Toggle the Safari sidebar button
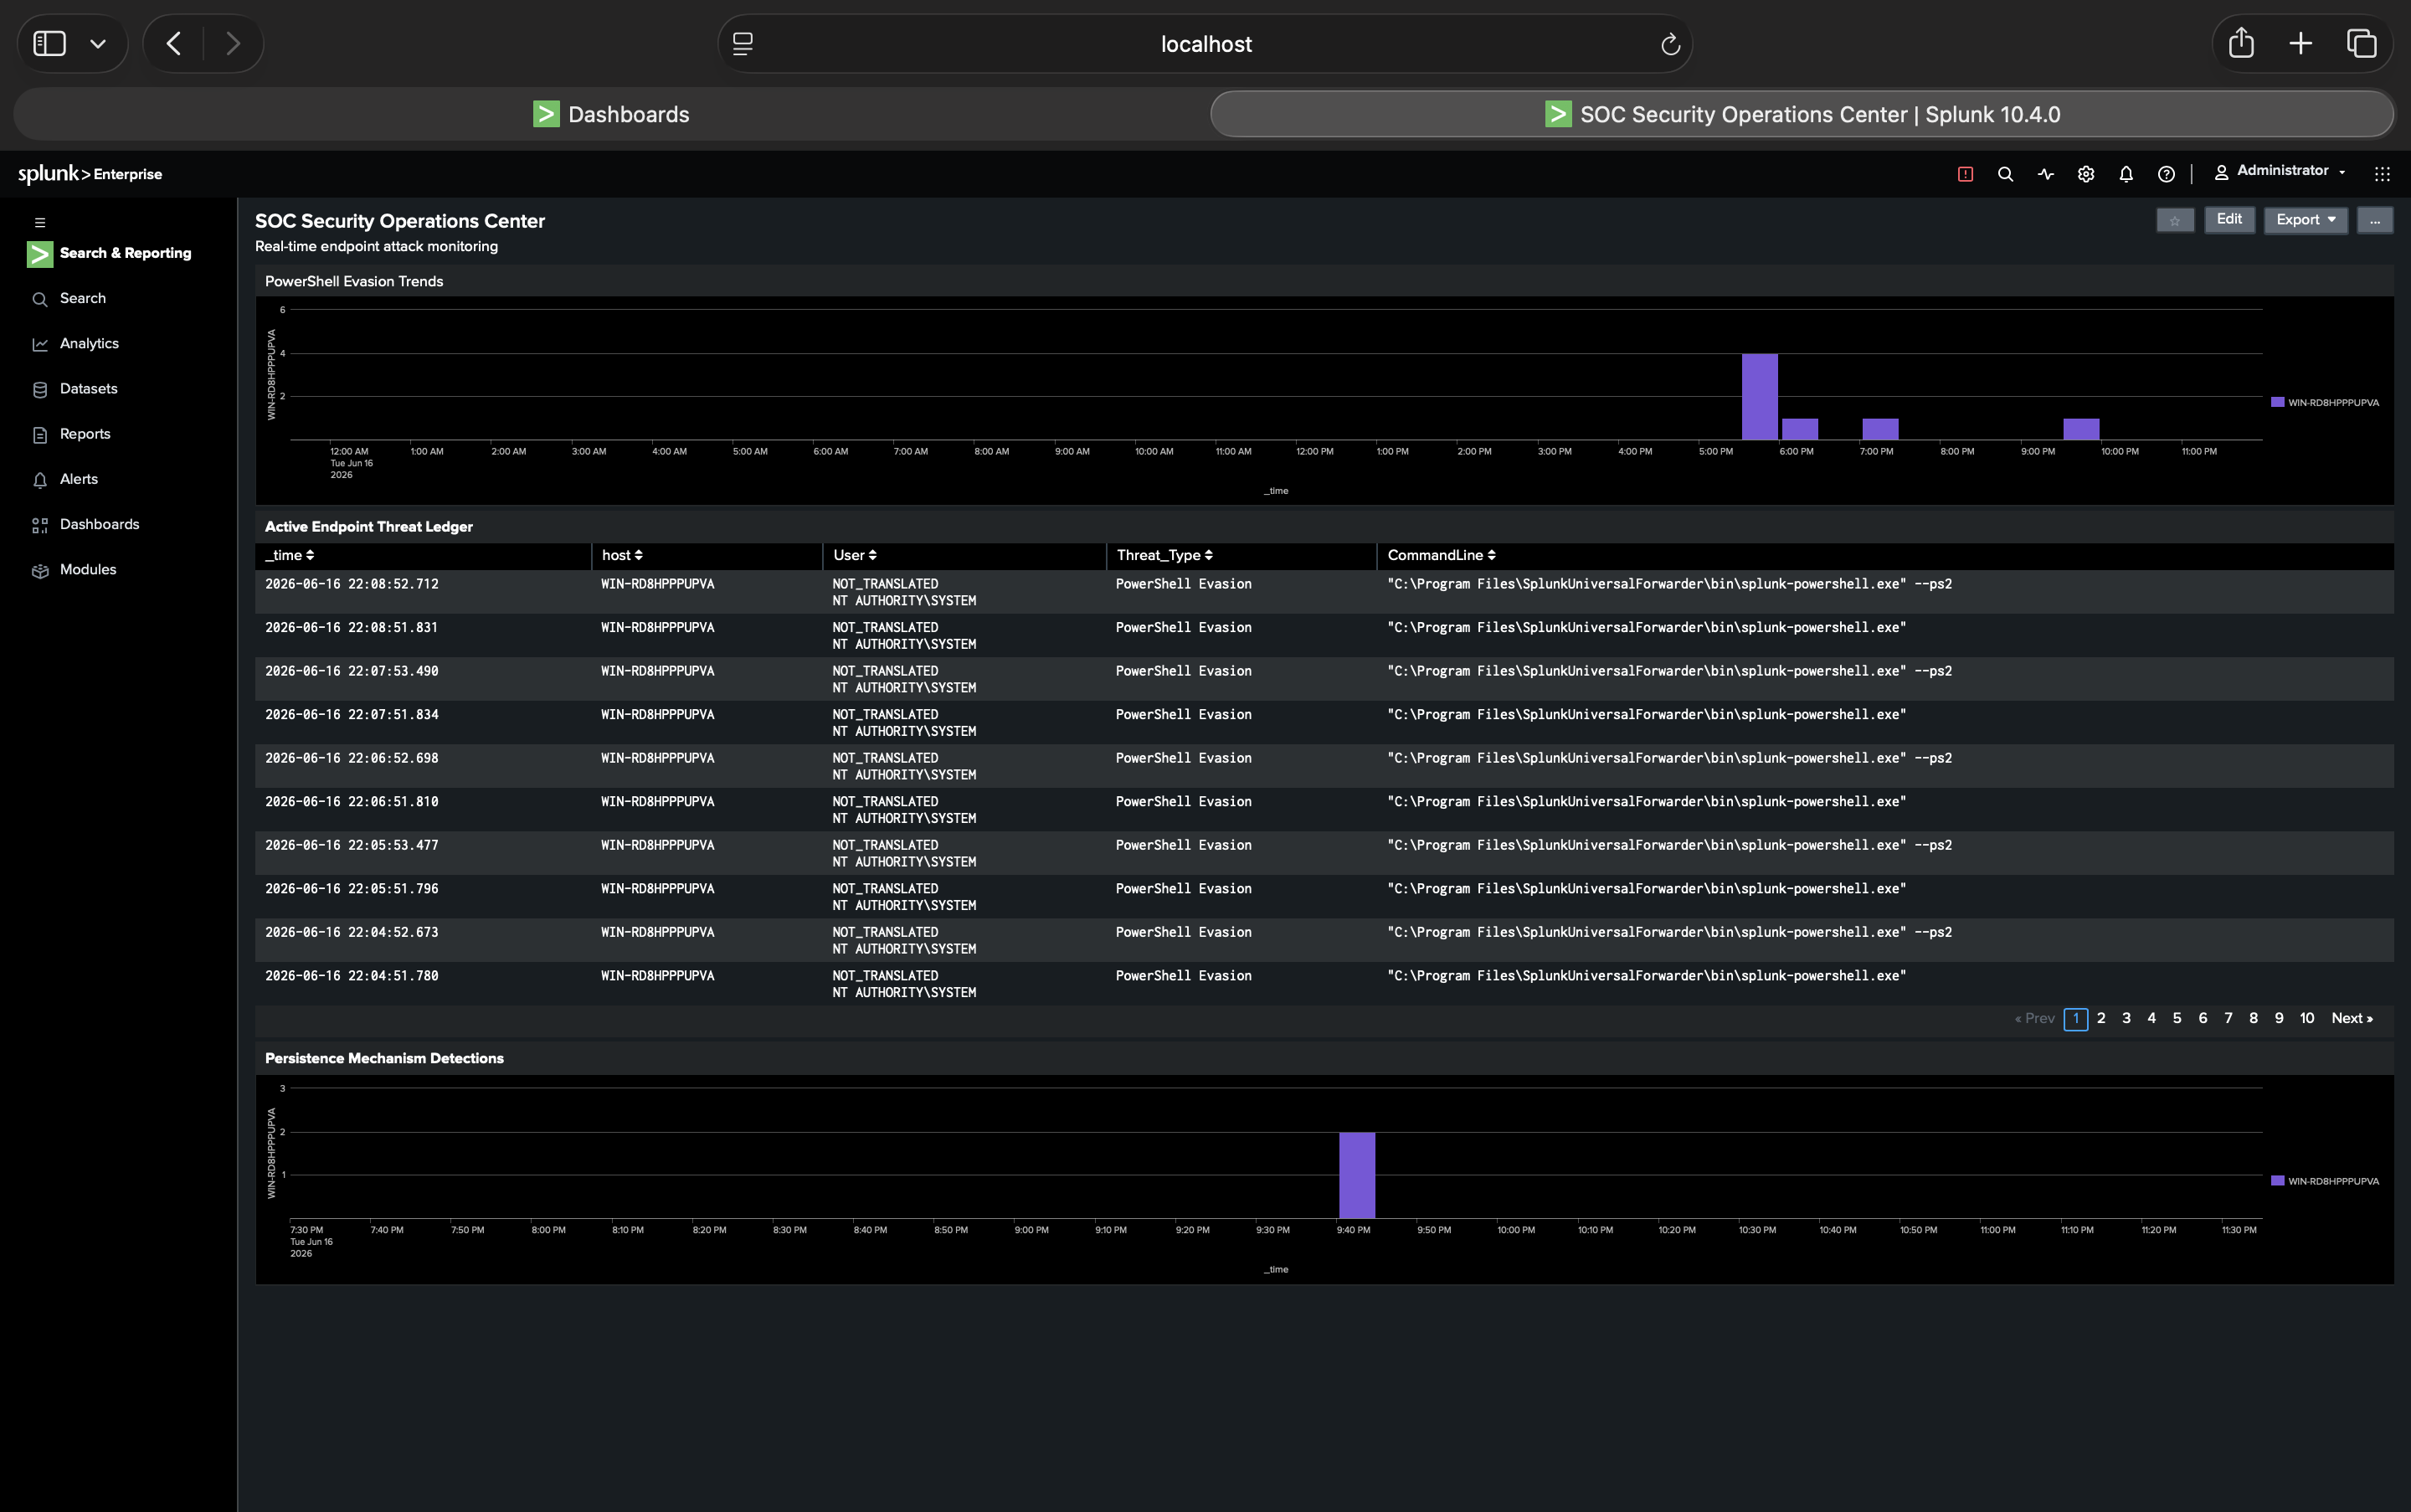2411x1512 pixels. tap(49, 43)
